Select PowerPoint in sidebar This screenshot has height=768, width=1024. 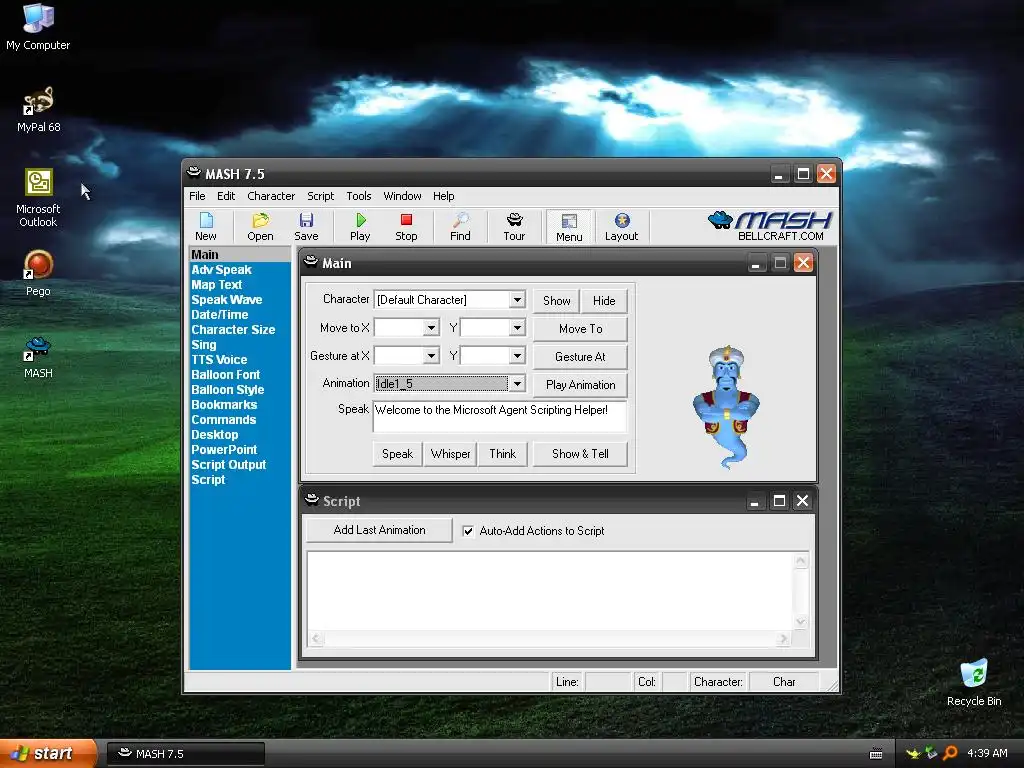(224, 450)
